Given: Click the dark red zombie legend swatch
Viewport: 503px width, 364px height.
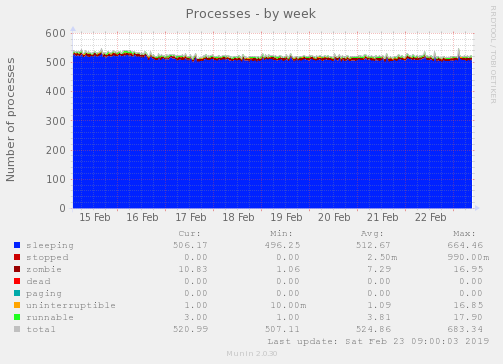Looking at the screenshot, I should [x=17, y=269].
